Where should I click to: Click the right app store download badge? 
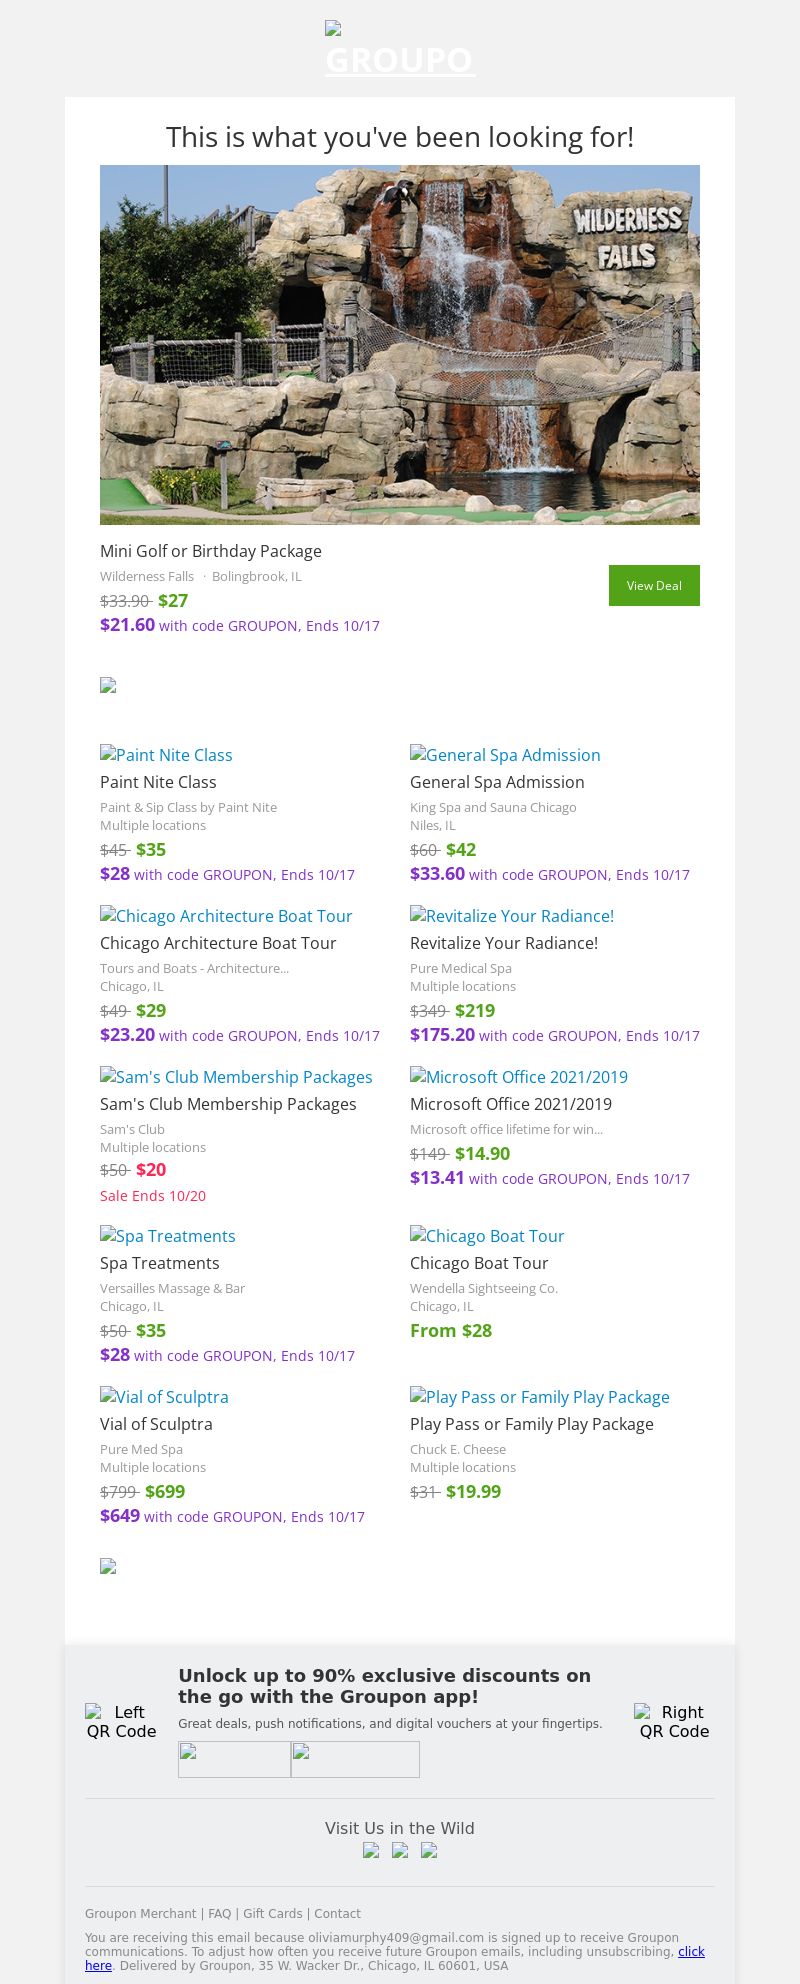[355, 1759]
